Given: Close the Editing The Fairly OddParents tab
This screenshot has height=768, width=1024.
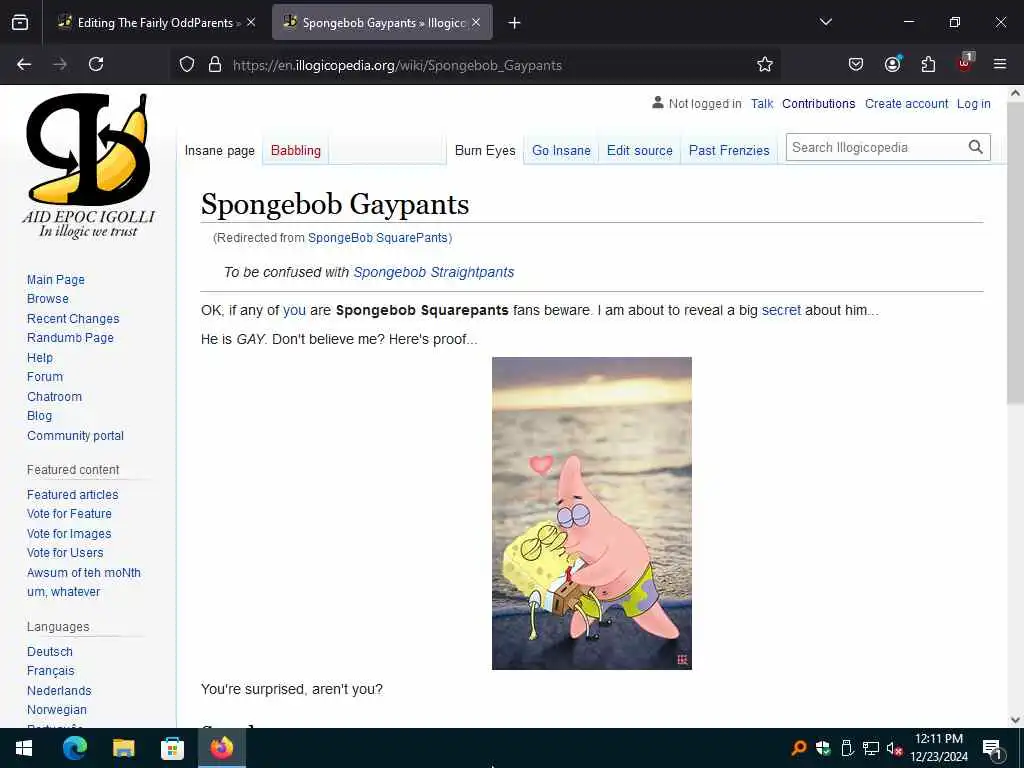Looking at the screenshot, I should 251,22.
